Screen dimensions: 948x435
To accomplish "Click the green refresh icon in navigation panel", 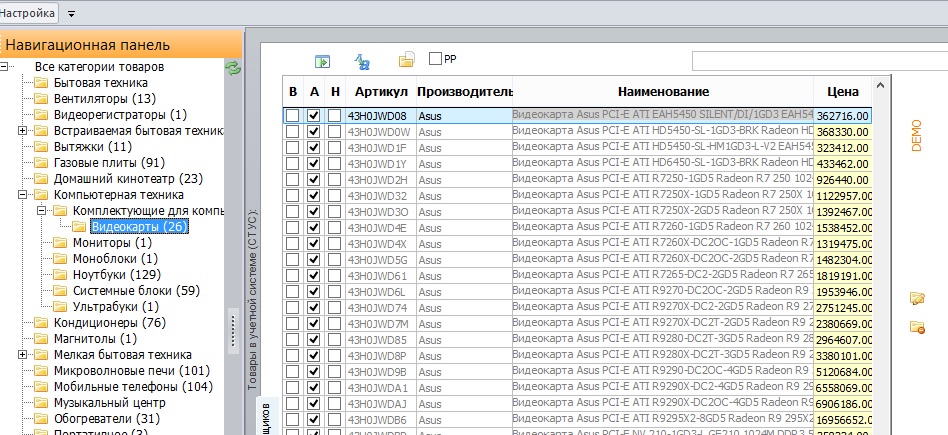I will pyautogui.click(x=233, y=68).
